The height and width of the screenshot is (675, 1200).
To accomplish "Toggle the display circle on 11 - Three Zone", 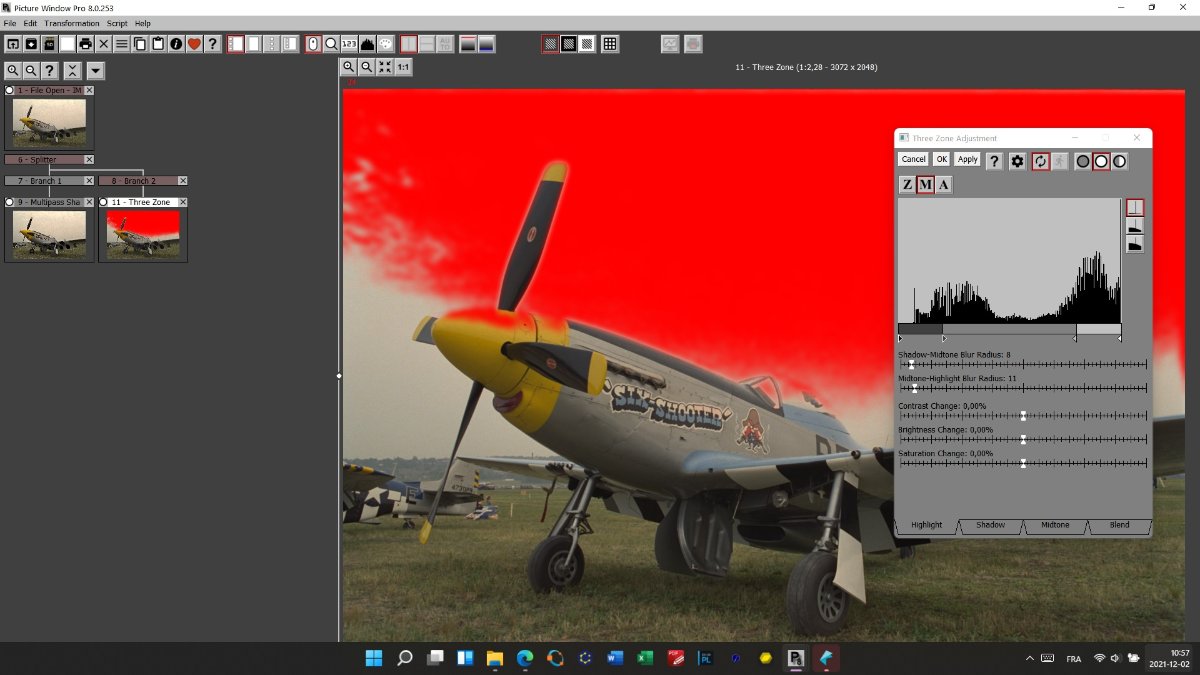I will point(104,202).
